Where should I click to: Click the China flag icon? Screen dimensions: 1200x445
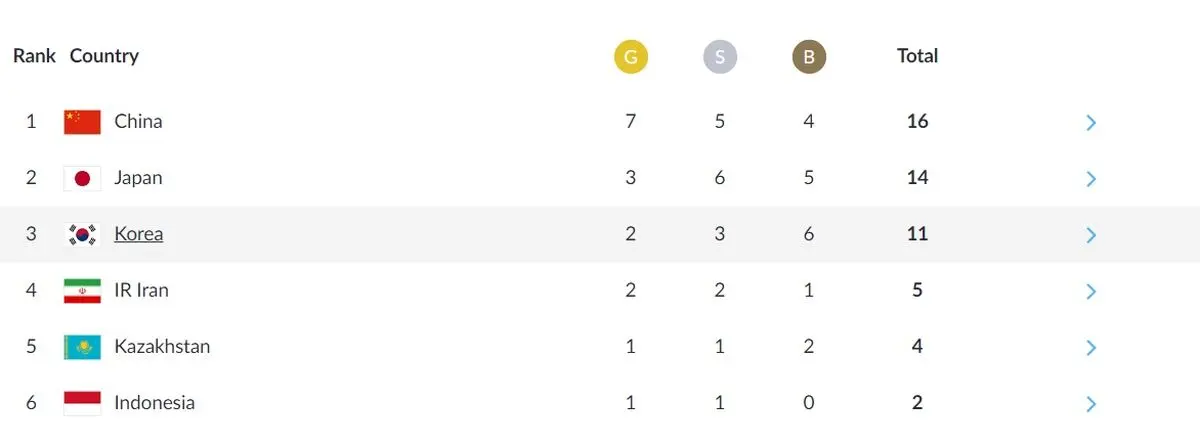(82, 122)
